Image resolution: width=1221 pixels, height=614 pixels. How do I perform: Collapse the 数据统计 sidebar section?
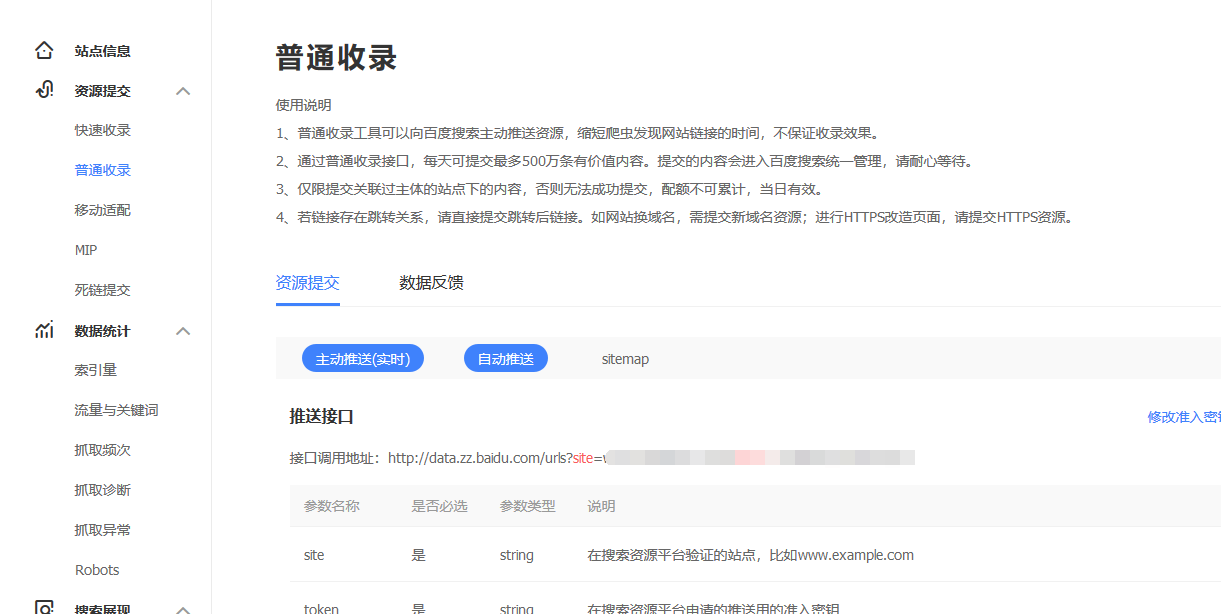tap(183, 330)
